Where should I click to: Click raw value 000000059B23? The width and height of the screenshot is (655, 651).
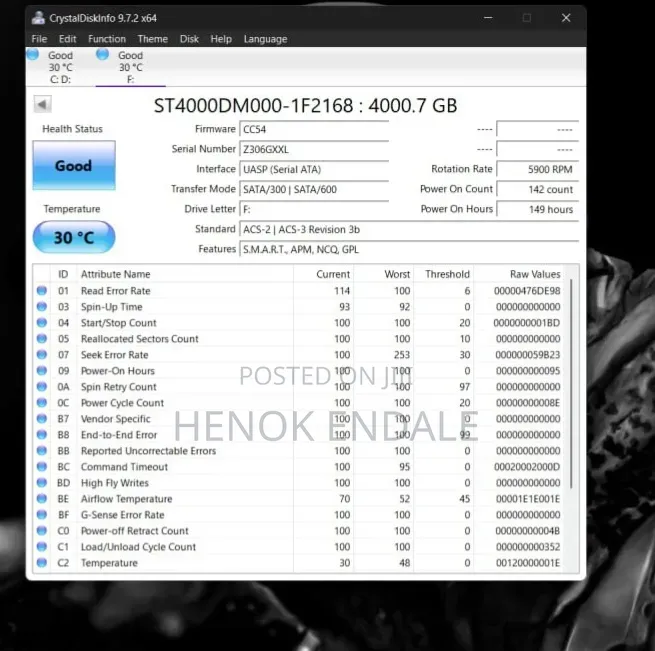click(528, 355)
